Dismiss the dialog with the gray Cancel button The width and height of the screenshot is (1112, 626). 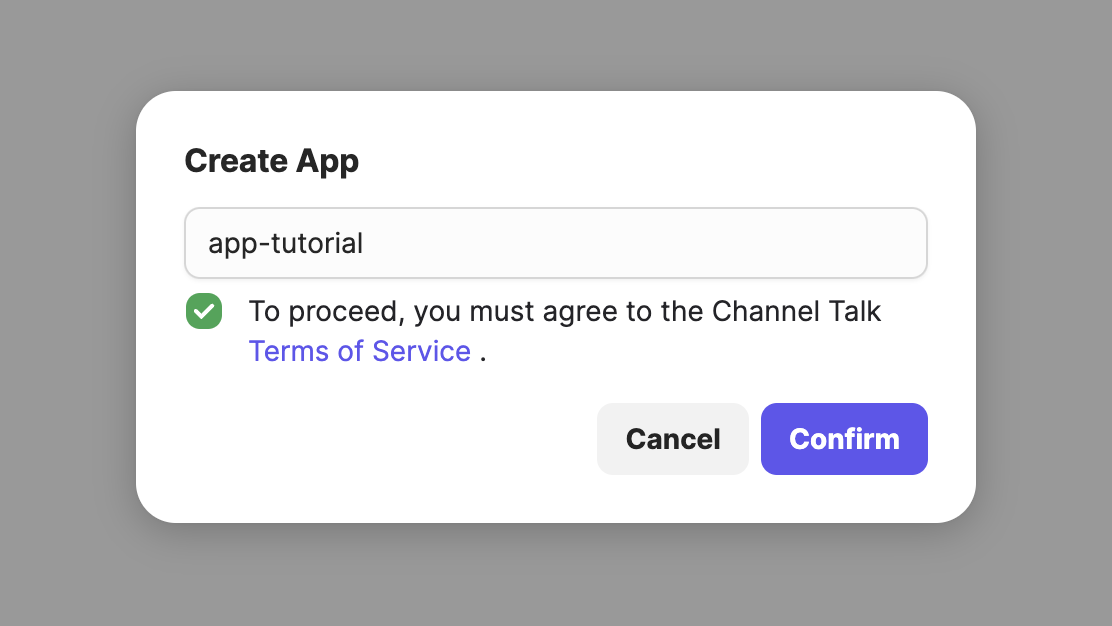coord(673,439)
